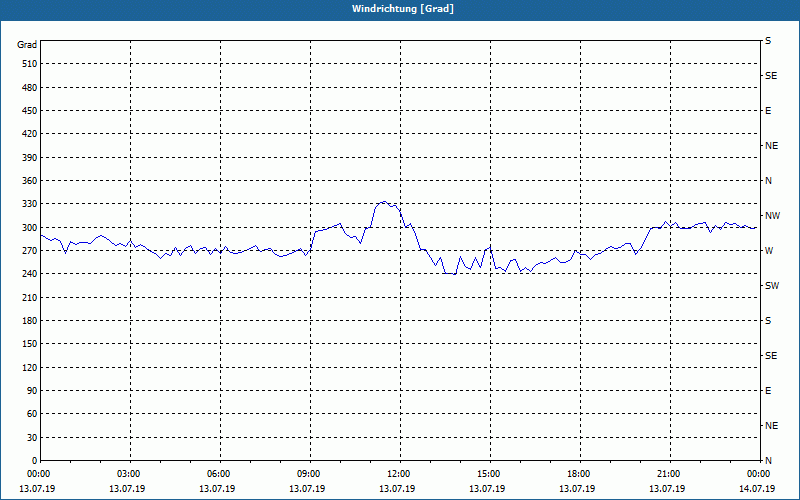Select the 12:00 time label
The image size is (800, 500).
398,474
